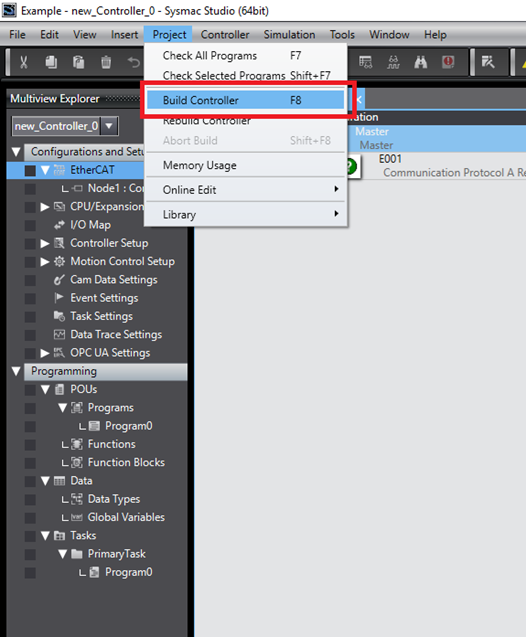526x637 pixels.
Task: Collapse the Programming section
Action: coord(16,371)
